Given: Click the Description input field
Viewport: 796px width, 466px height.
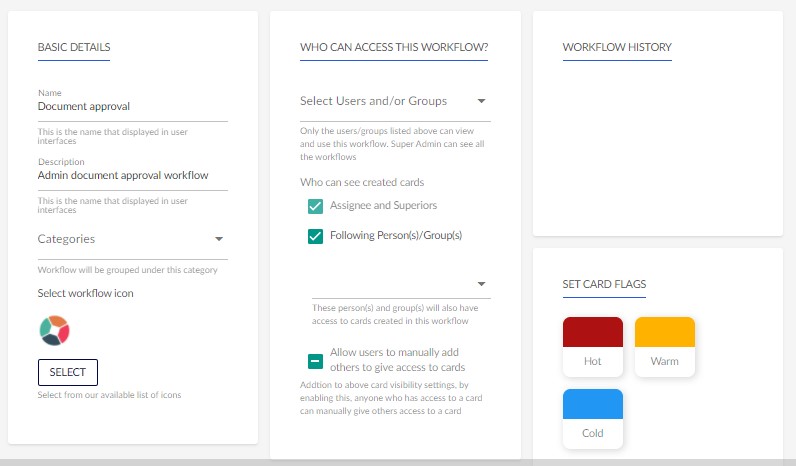Looking at the screenshot, I should (x=132, y=175).
